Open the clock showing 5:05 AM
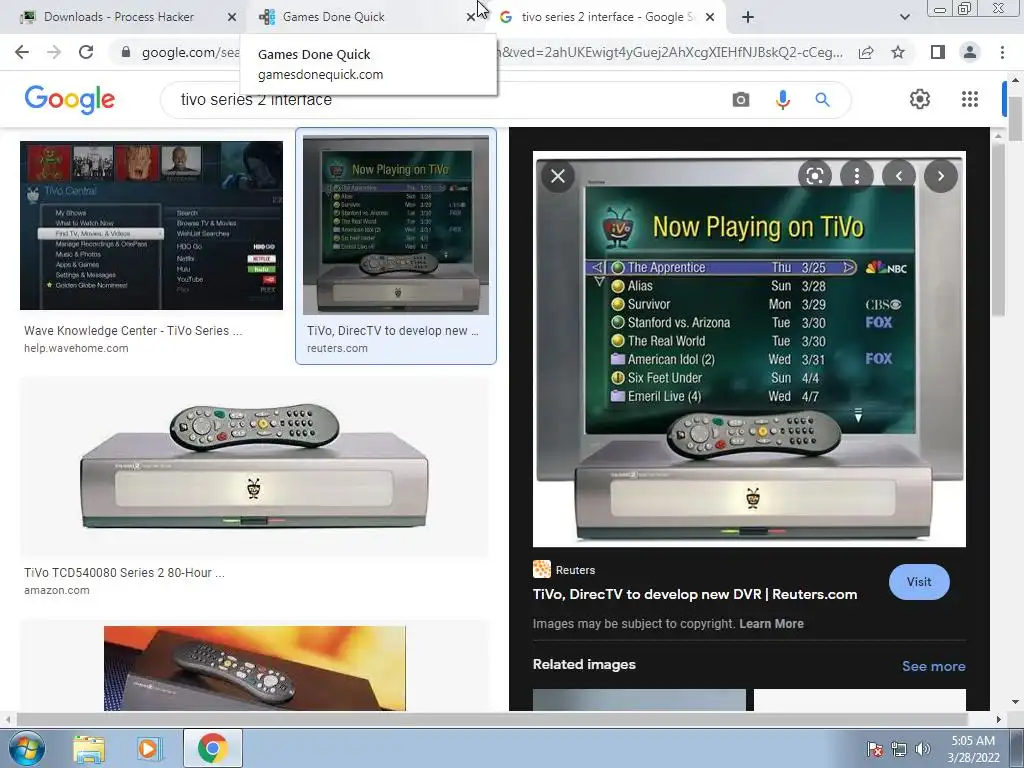 tap(973, 749)
